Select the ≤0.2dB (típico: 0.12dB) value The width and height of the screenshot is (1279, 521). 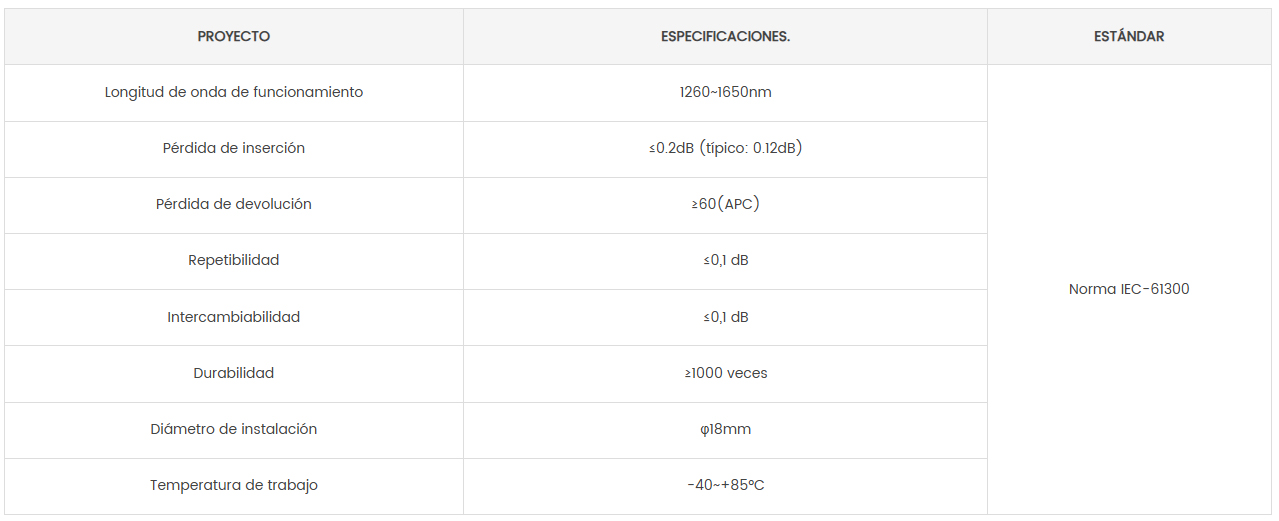click(725, 148)
